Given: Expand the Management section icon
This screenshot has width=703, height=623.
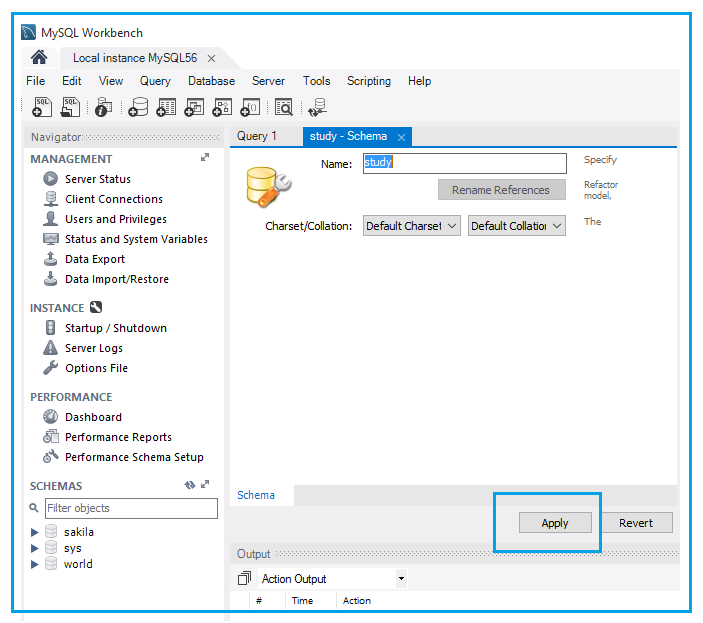Looking at the screenshot, I should pos(205,157).
